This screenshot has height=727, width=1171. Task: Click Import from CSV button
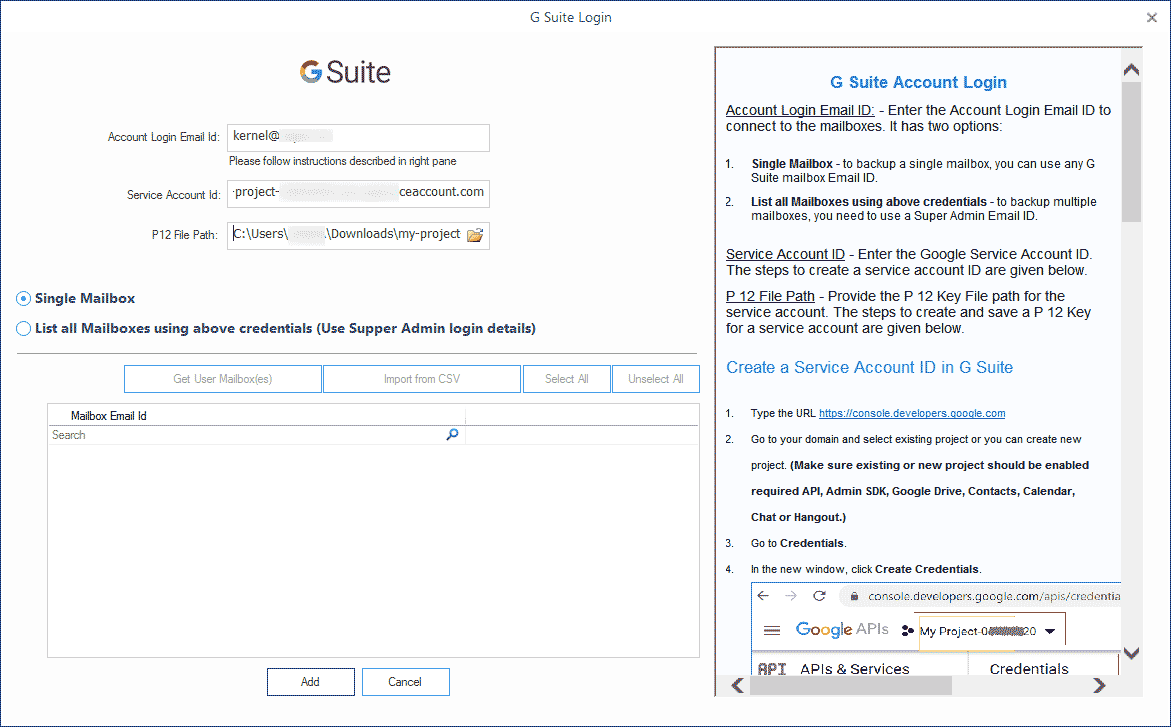click(422, 379)
